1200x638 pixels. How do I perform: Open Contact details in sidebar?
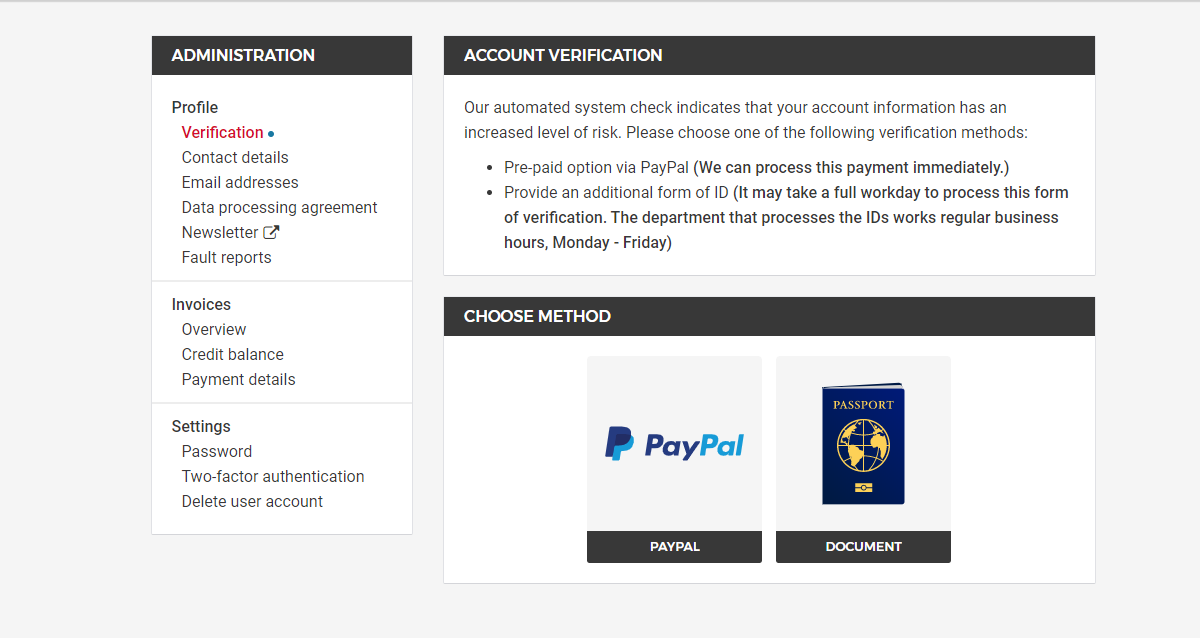coord(235,157)
